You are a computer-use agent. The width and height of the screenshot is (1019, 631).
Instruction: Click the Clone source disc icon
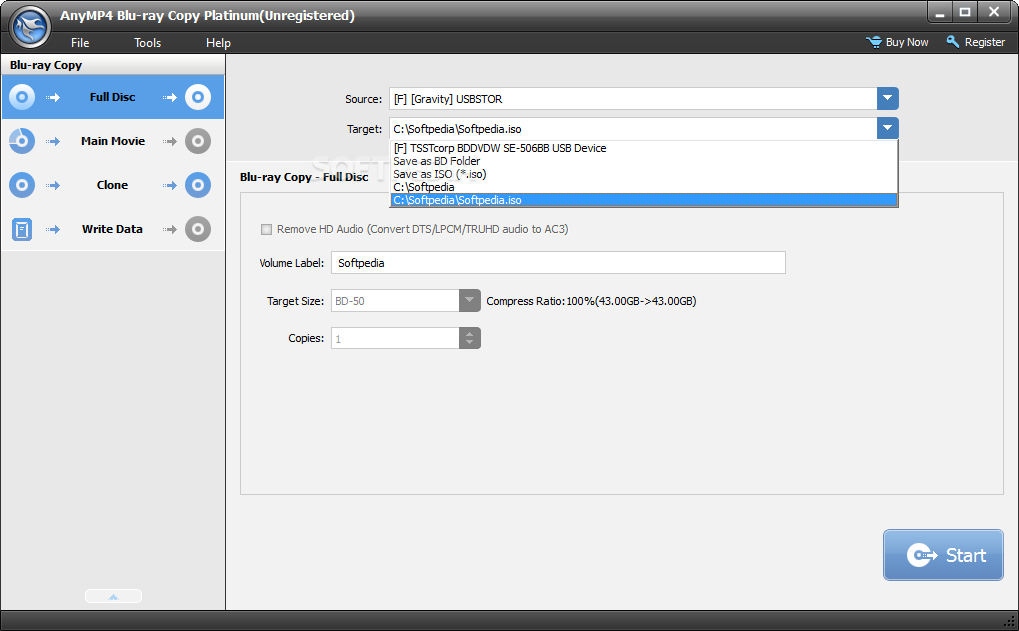pos(22,185)
